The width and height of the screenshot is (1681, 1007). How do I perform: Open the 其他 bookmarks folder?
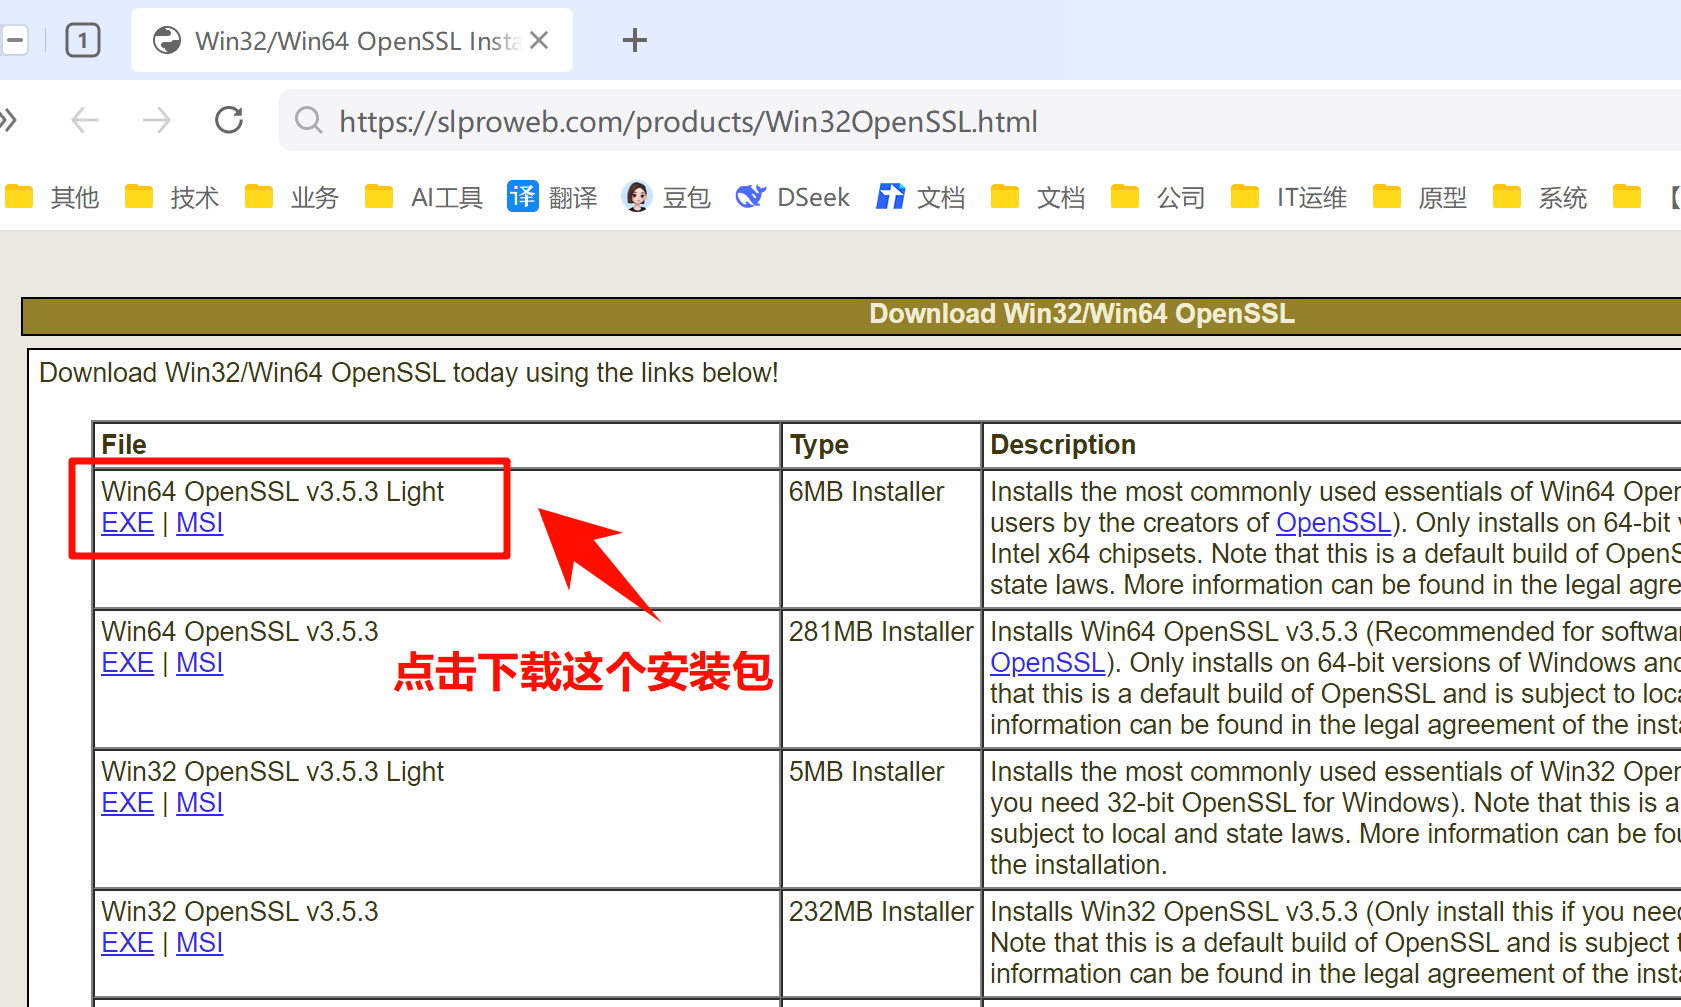click(53, 197)
